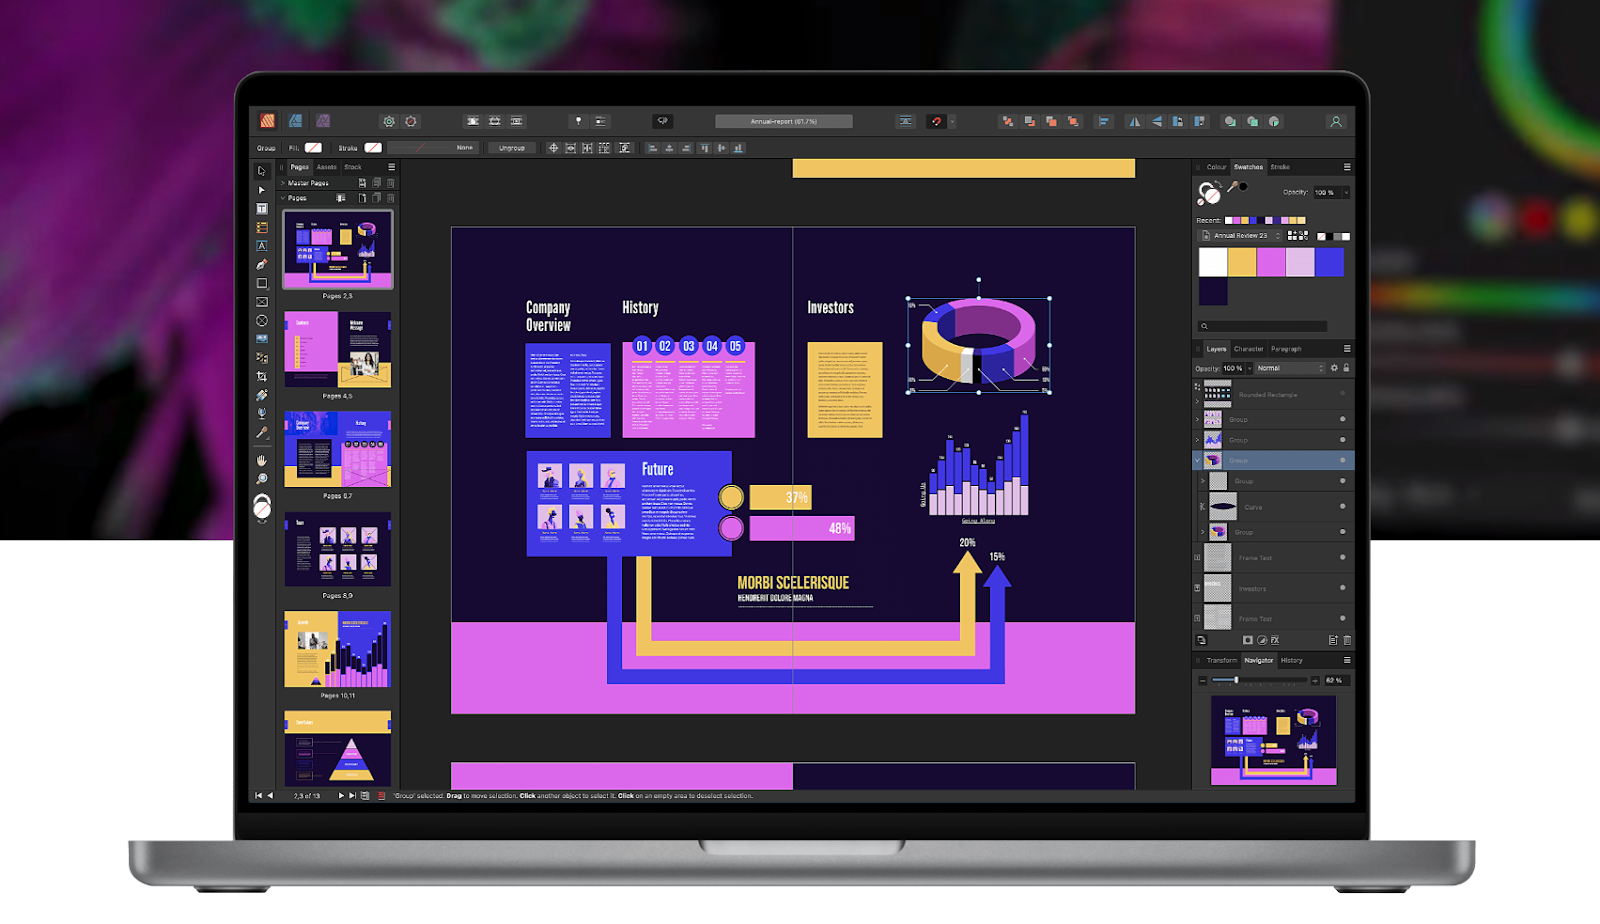Show the Rounded Rectangle layer
Screen dimensions: 1600x924
tap(1342, 394)
